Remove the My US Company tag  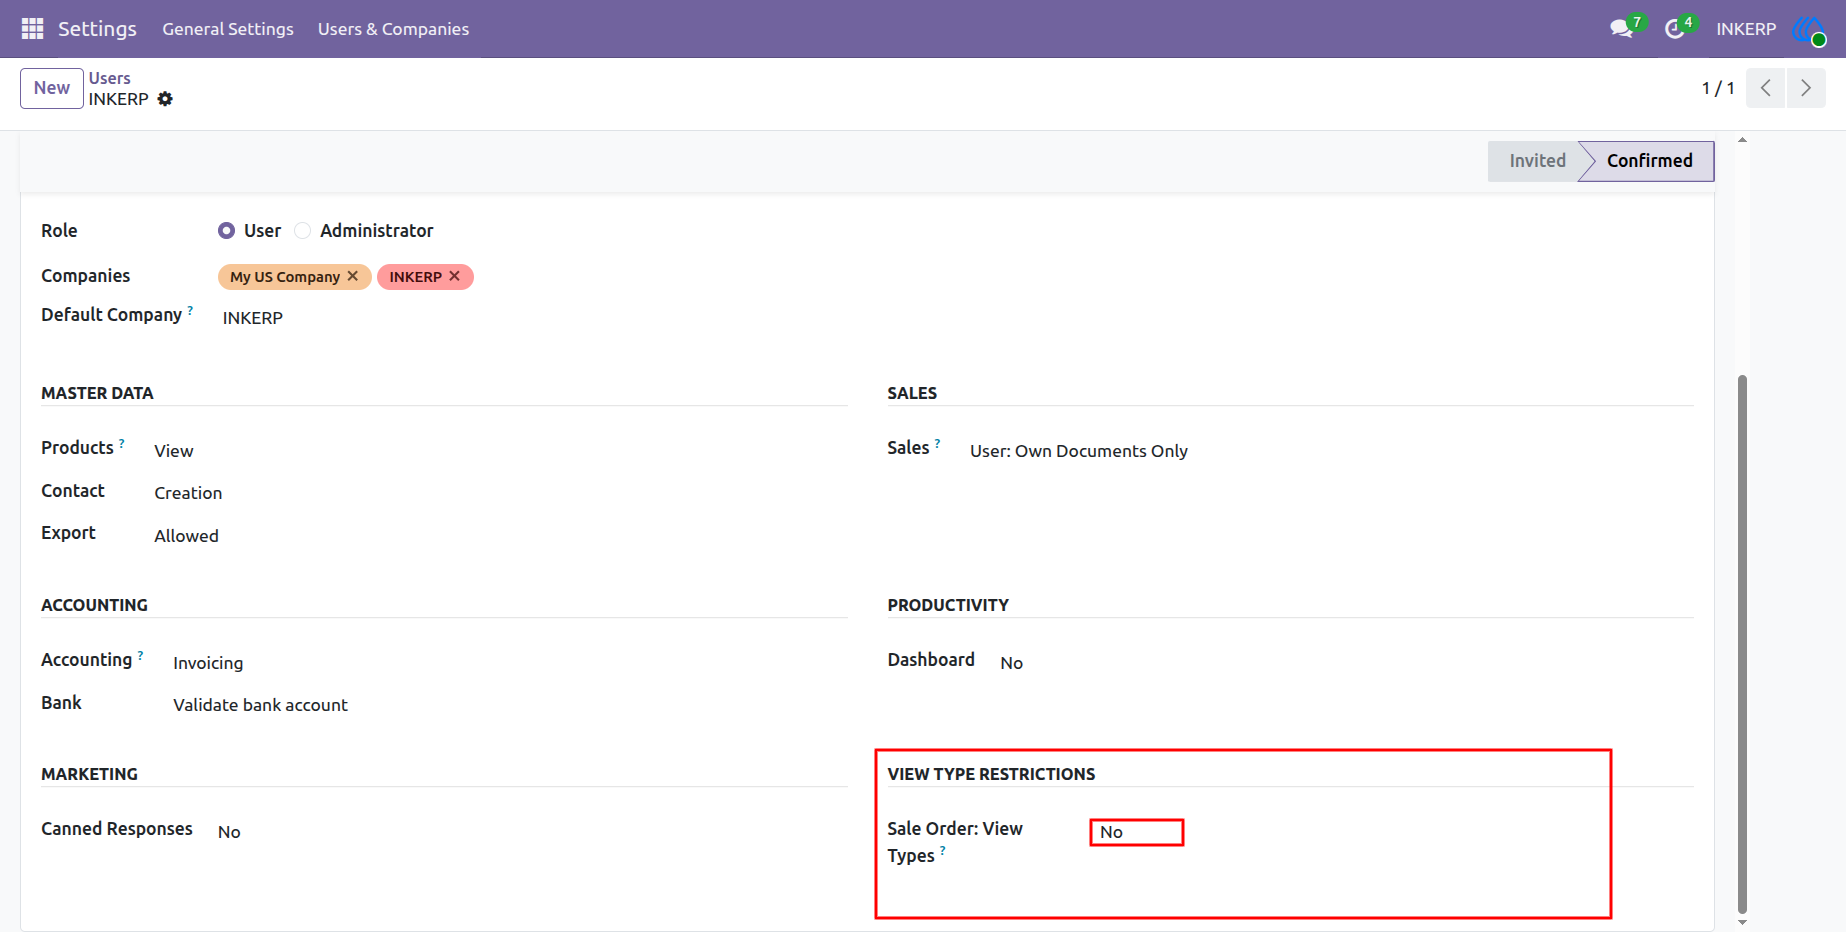point(352,276)
